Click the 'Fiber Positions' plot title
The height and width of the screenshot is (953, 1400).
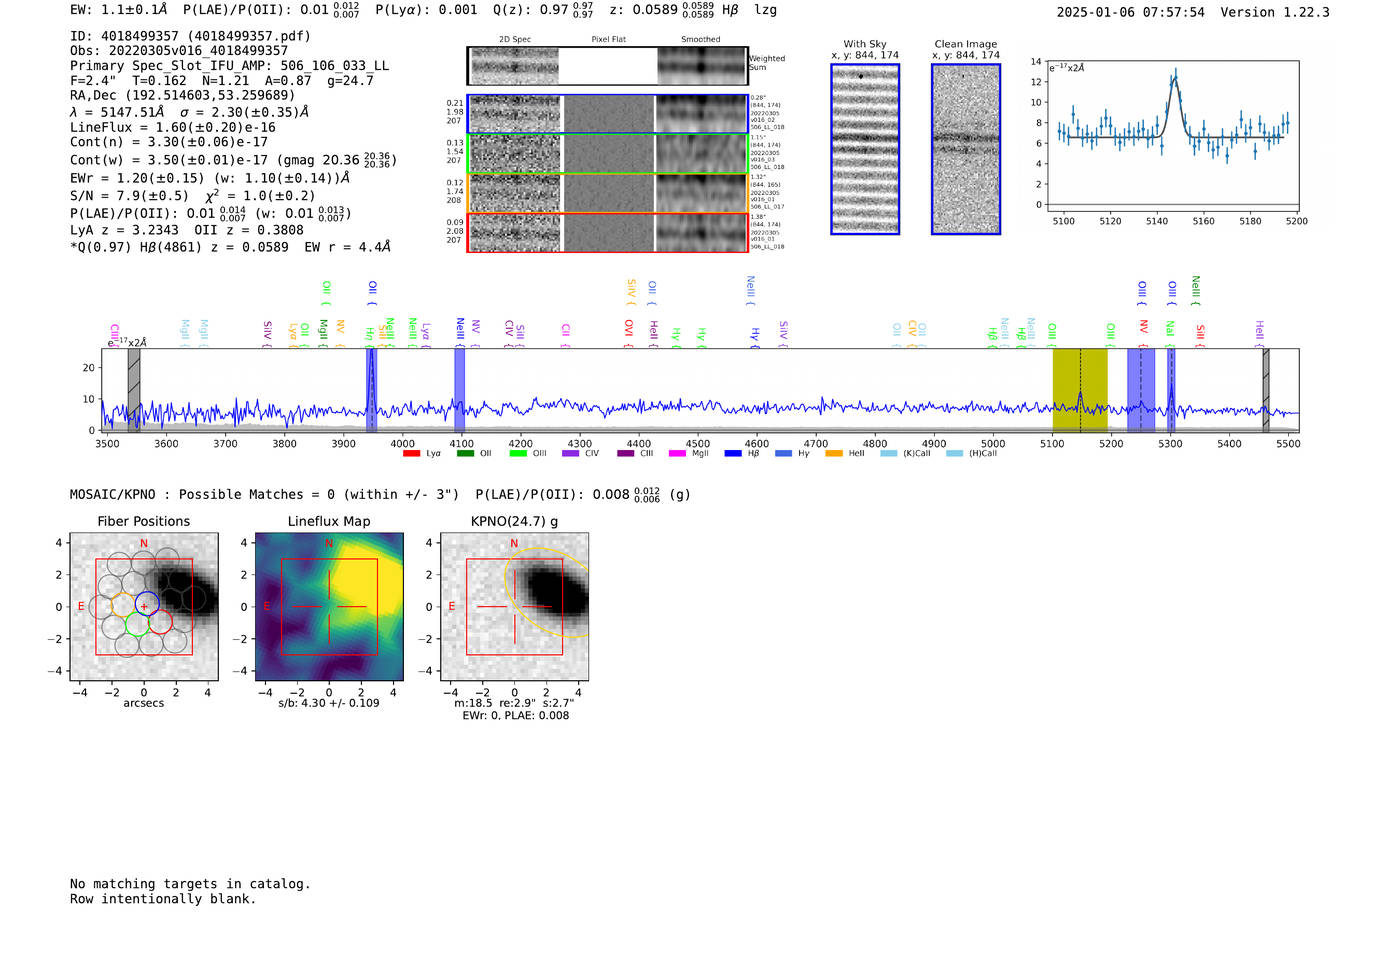click(x=144, y=521)
